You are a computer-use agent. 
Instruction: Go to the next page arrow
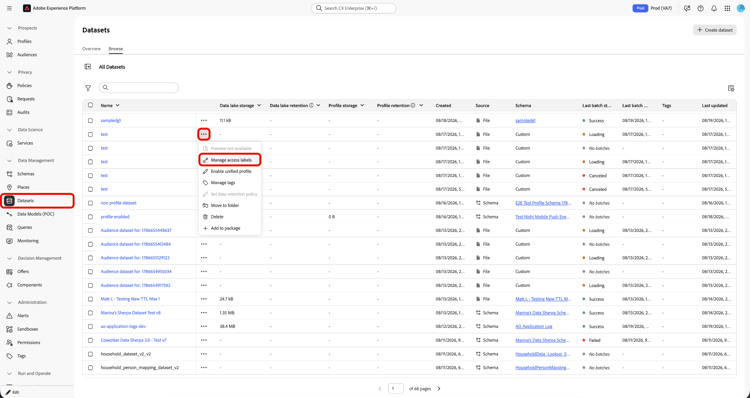pyautogui.click(x=439, y=388)
